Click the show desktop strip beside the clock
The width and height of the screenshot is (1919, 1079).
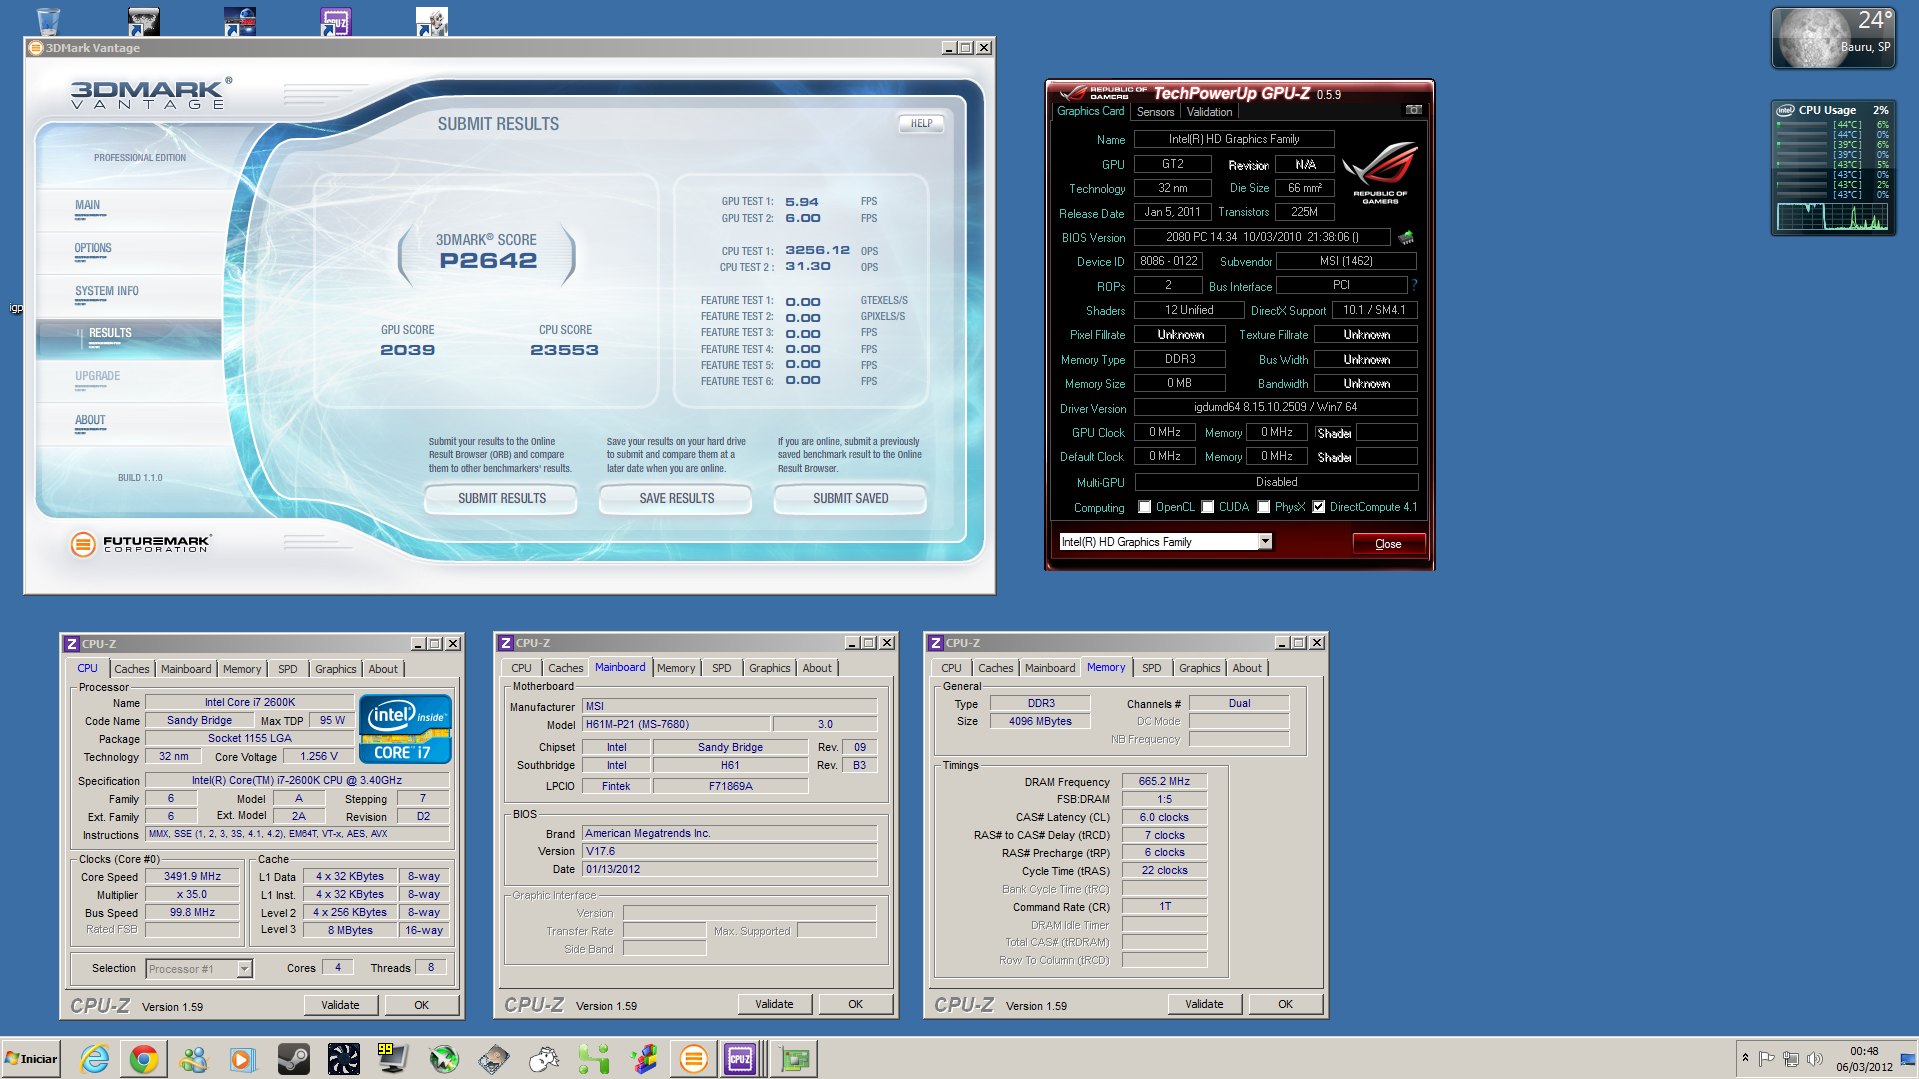point(1909,1059)
